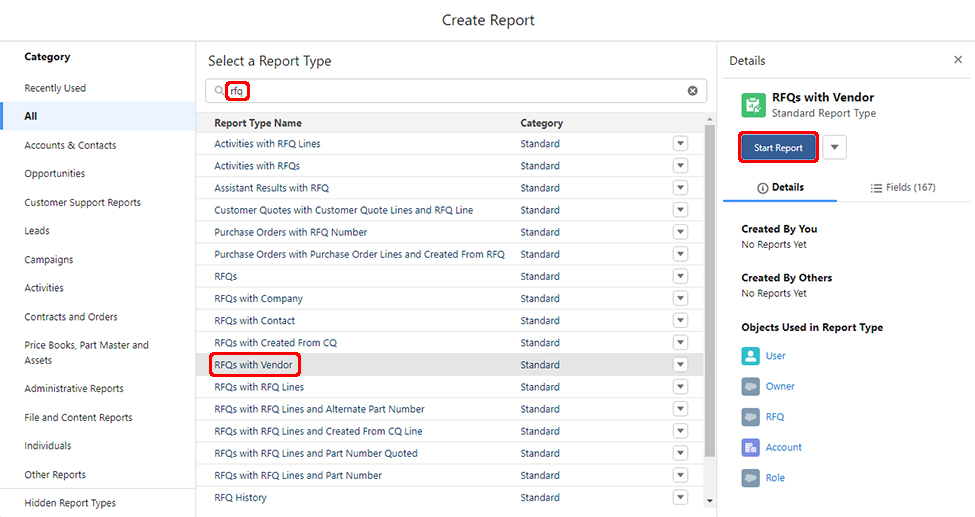Select the Contracts and Orders category
Screen dimensions: 975x517
(70, 317)
